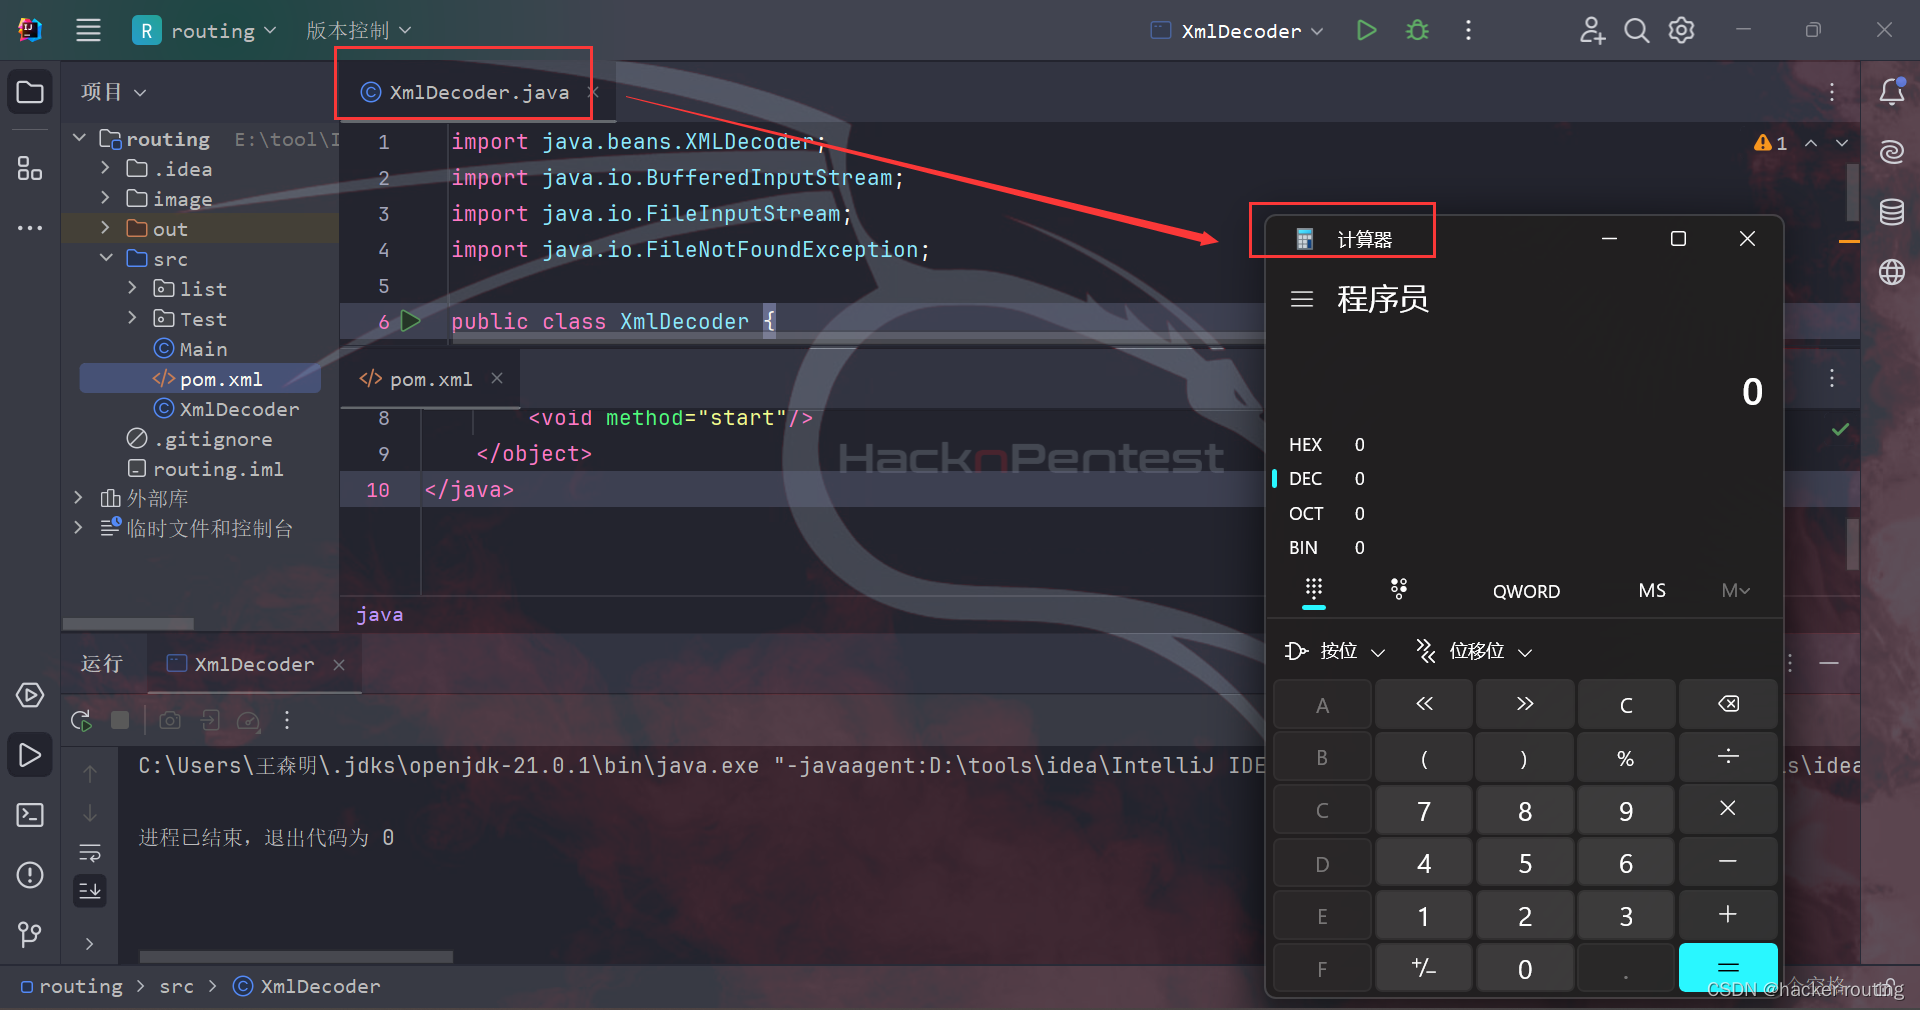Open the 按位 bitwise dropdown
This screenshot has width=1920, height=1010.
[x=1335, y=651]
